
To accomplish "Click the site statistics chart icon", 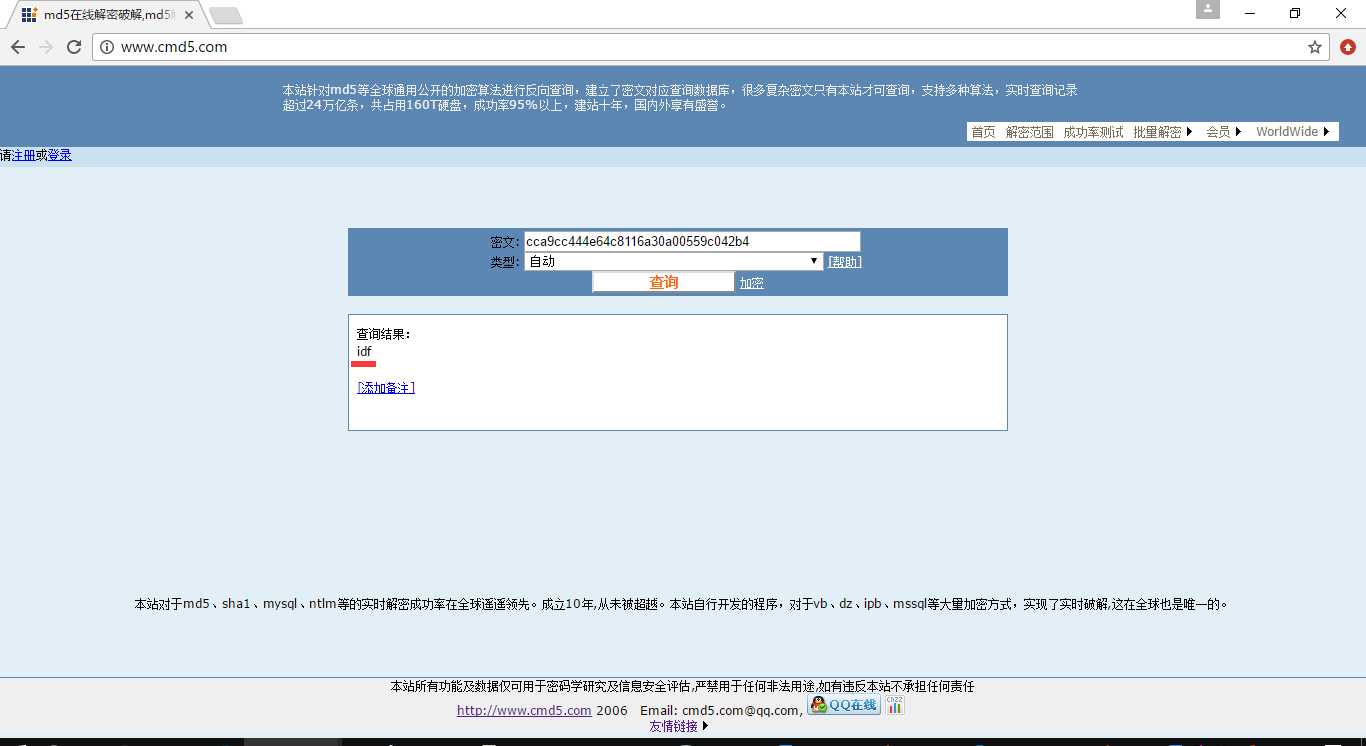I will click(895, 705).
